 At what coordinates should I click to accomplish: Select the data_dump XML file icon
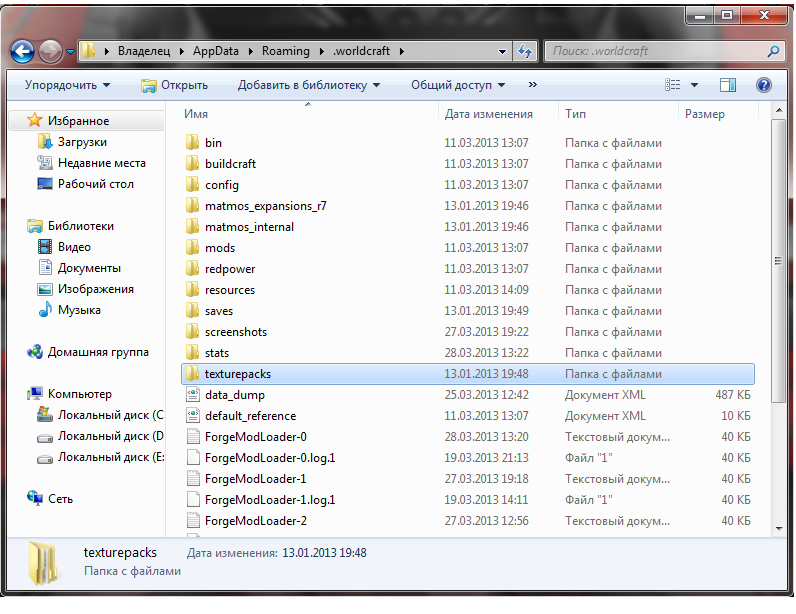coord(193,395)
